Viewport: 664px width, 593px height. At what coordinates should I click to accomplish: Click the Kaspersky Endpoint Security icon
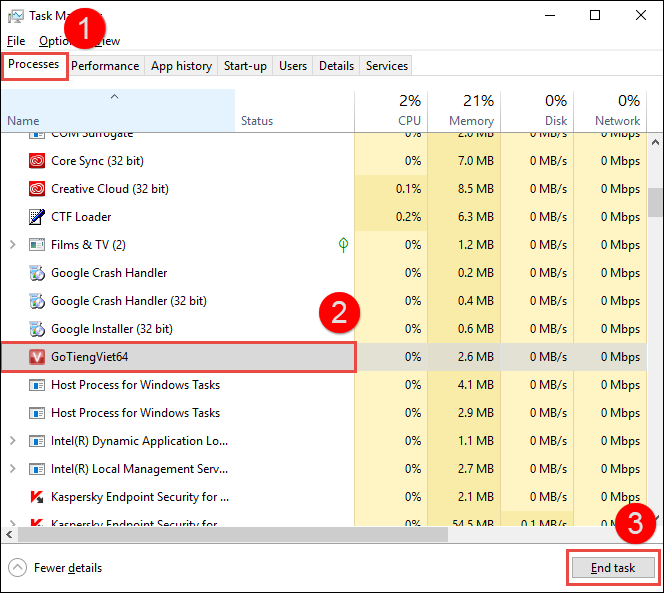(37, 497)
